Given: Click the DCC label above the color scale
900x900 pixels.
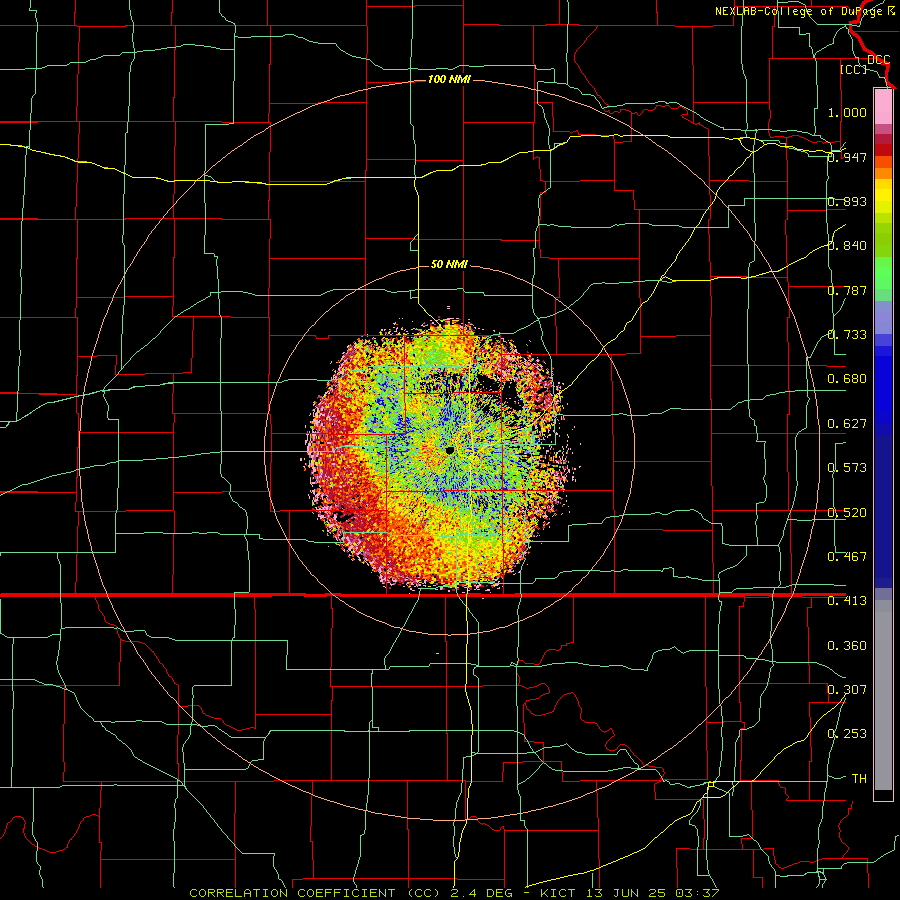Looking at the screenshot, I should point(879,60).
